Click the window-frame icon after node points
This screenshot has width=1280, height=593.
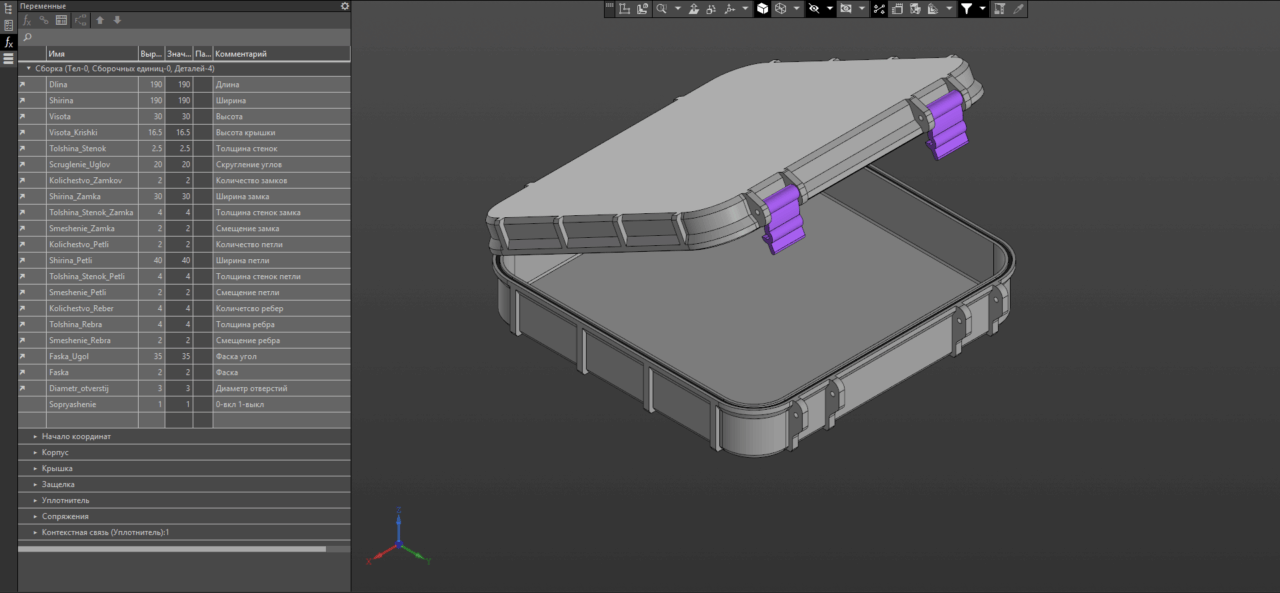click(897, 9)
